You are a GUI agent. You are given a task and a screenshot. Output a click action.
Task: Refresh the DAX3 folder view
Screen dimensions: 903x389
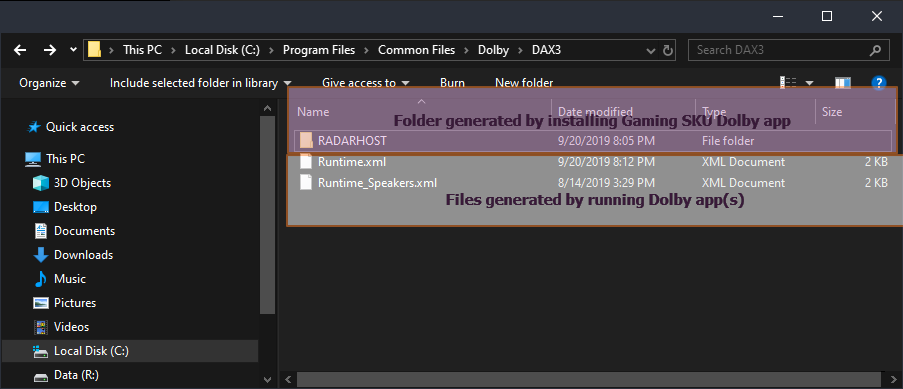point(668,50)
